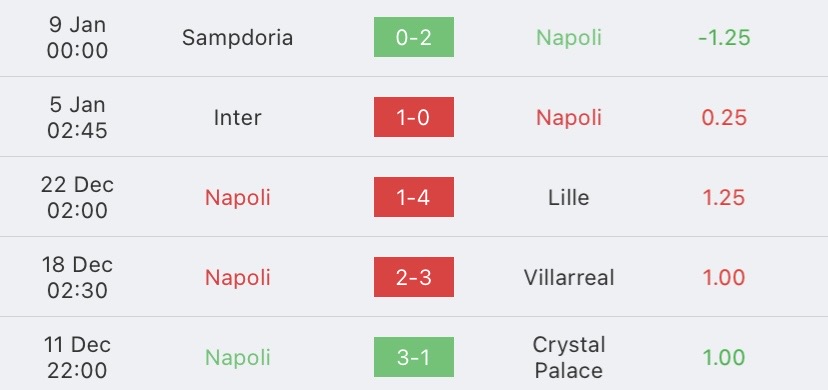Click green Napoli in Sampdoria match row
The height and width of the screenshot is (390, 828).
(569, 38)
